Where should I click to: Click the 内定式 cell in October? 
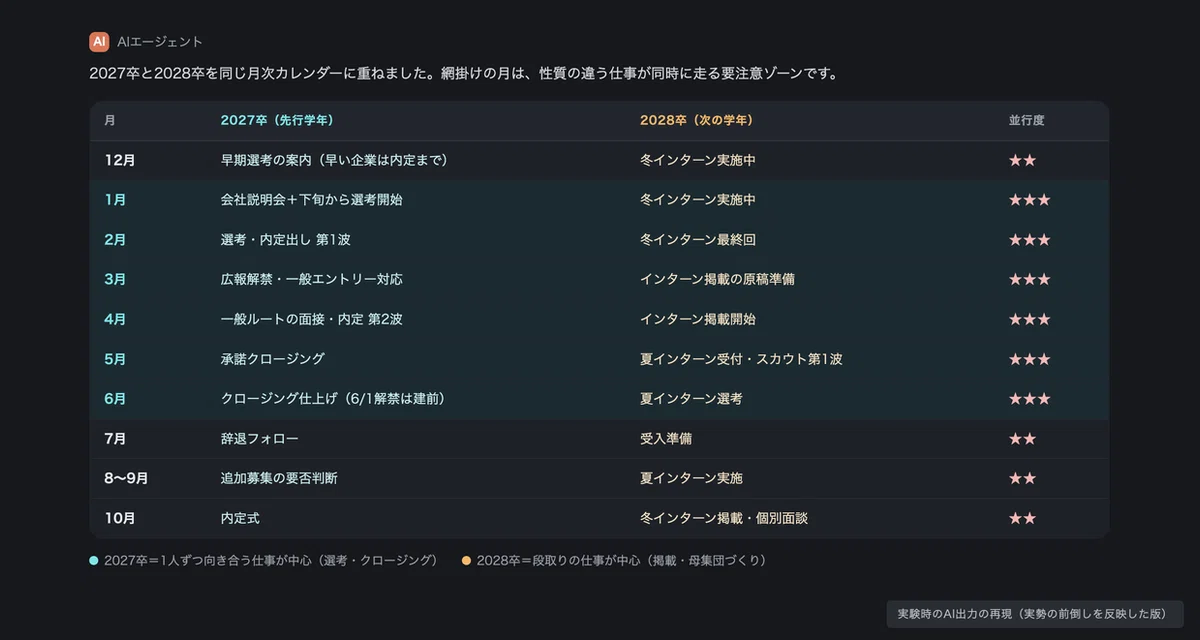pyautogui.click(x=240, y=518)
